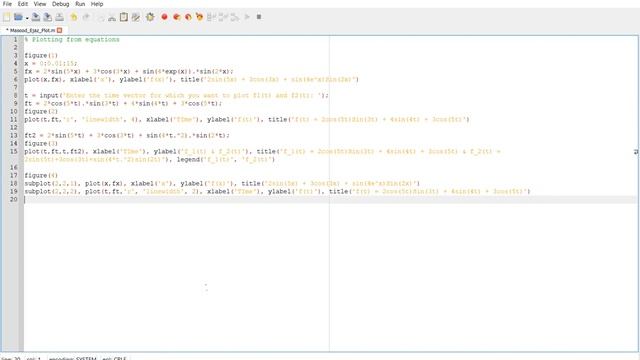Click the subplot(2,2,1) code line
Viewport: 640px width, 360px height.
coord(222,184)
